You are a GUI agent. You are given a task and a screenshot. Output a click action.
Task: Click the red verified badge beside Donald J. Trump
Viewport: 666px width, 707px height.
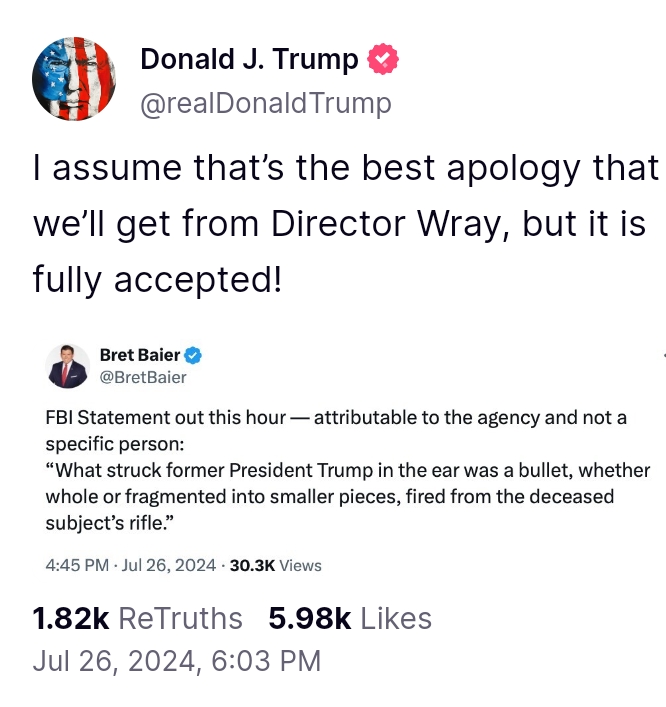[383, 59]
